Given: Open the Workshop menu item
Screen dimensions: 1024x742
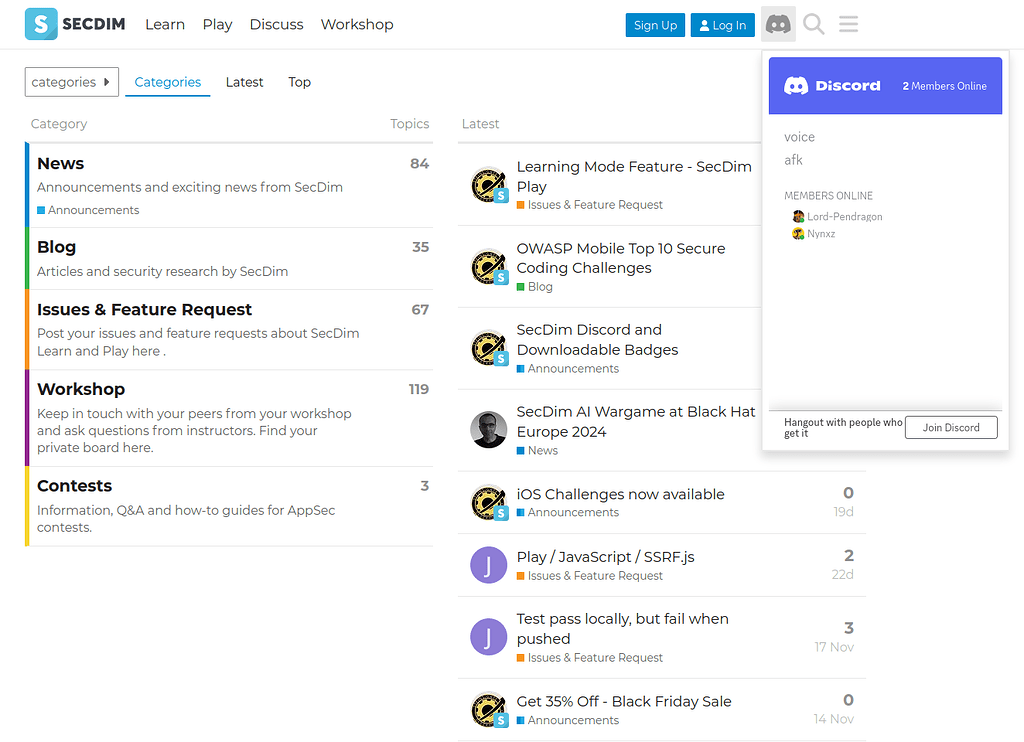Looking at the screenshot, I should (357, 24).
